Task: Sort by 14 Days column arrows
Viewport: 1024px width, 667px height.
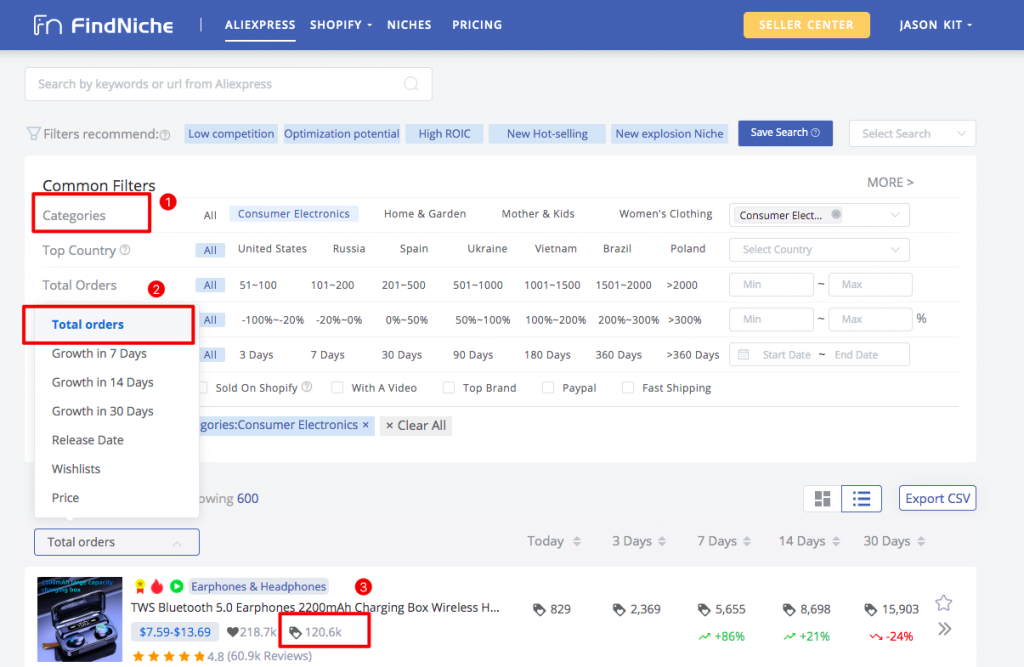Action: point(836,541)
